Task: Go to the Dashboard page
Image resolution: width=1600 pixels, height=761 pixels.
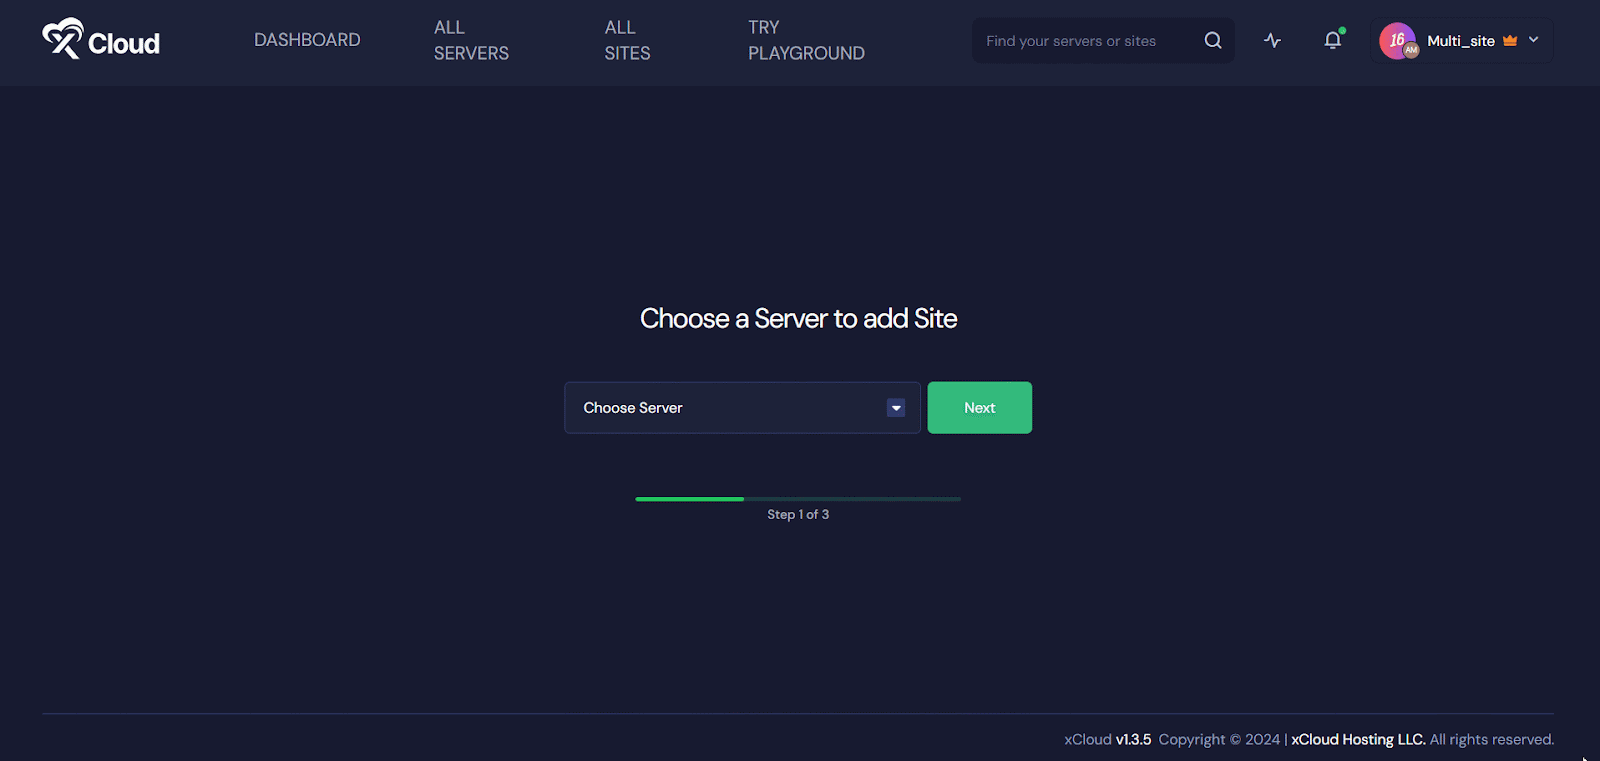Action: 307,40
